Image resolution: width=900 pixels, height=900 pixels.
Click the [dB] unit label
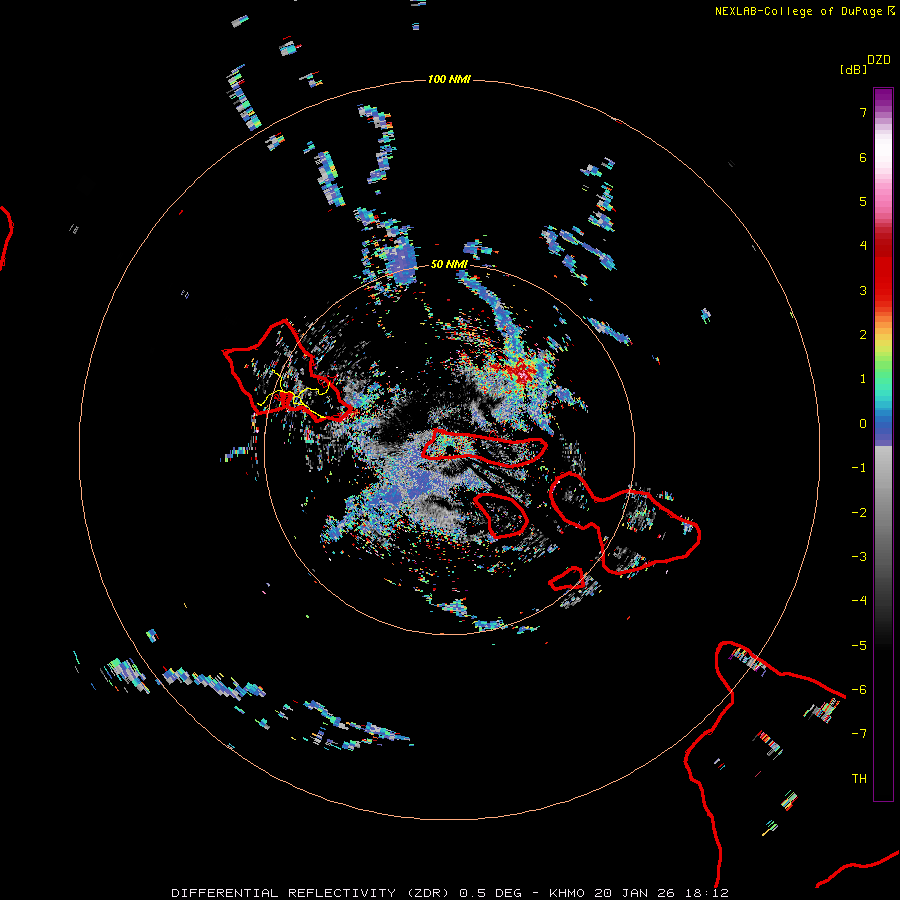point(853,69)
